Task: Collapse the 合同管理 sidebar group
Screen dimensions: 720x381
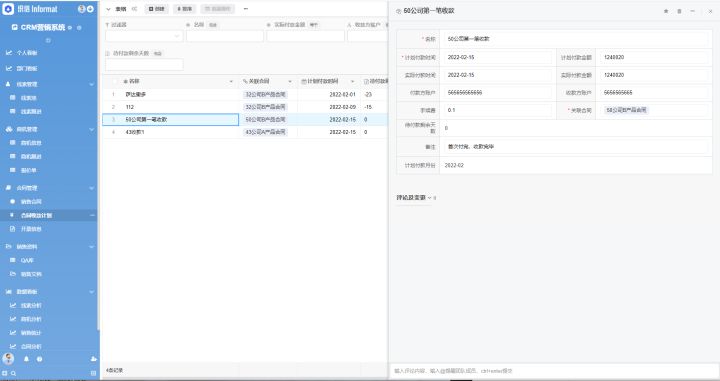Action: (x=91, y=188)
